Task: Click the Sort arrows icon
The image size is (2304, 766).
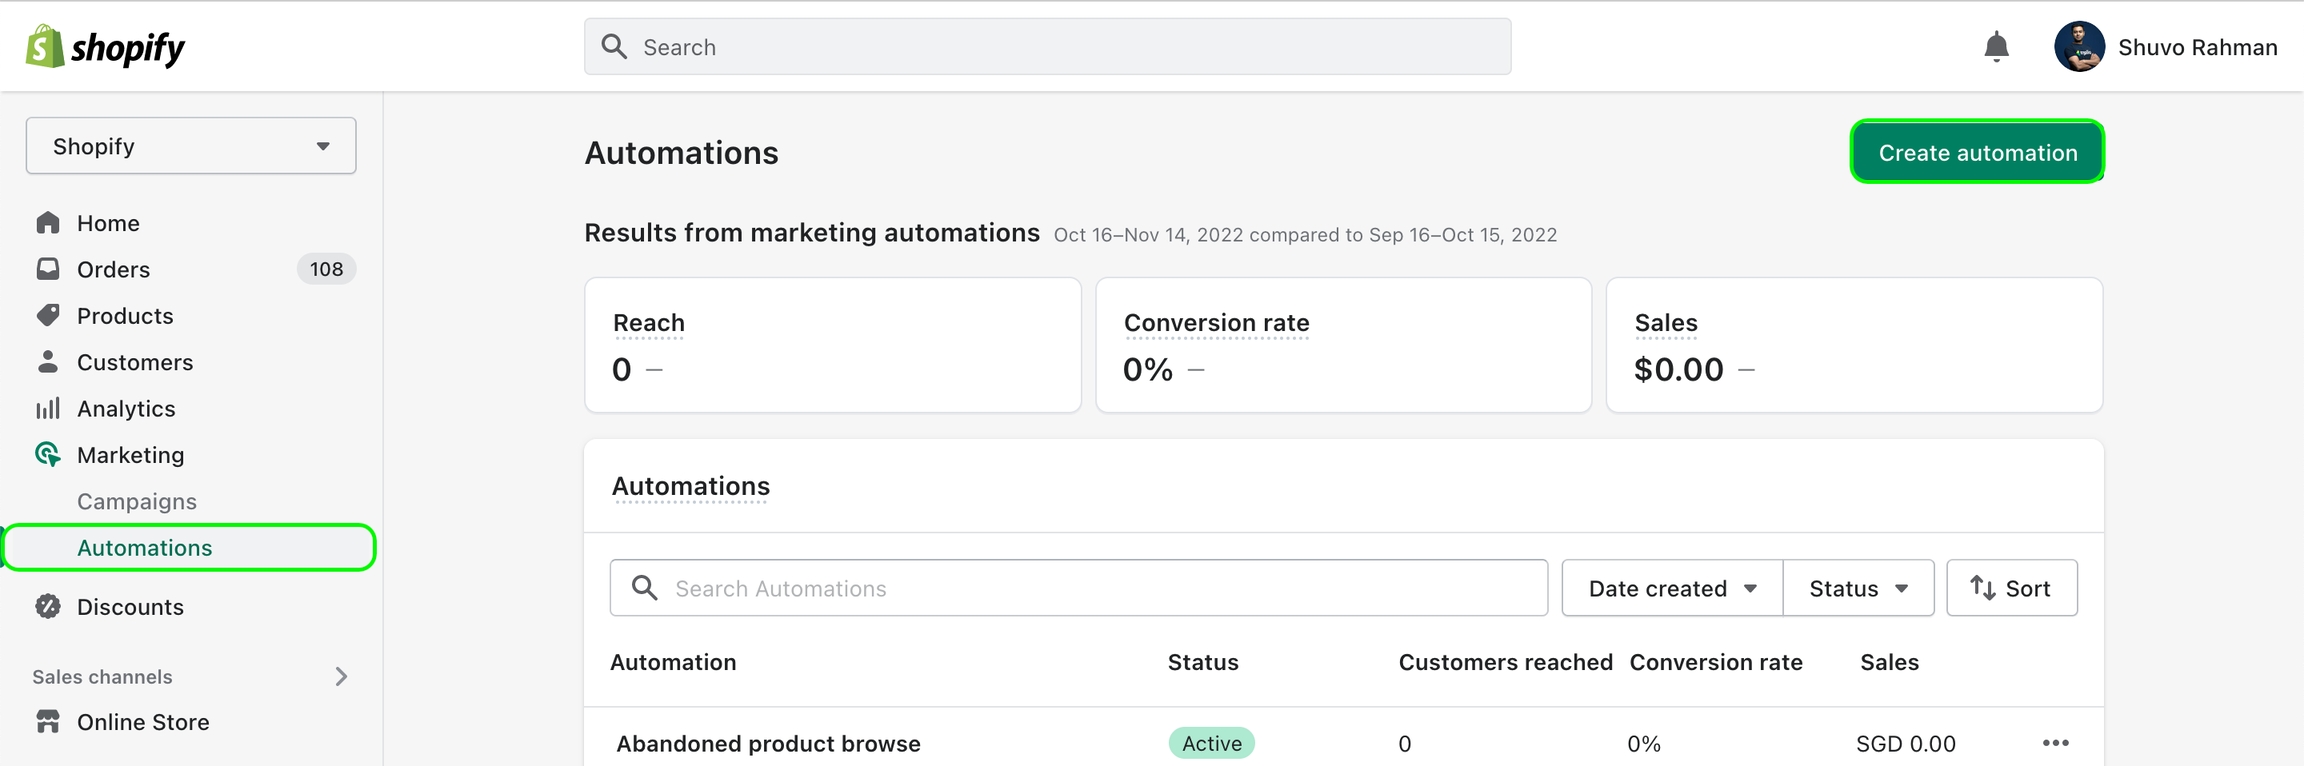Action: pos(1982,587)
